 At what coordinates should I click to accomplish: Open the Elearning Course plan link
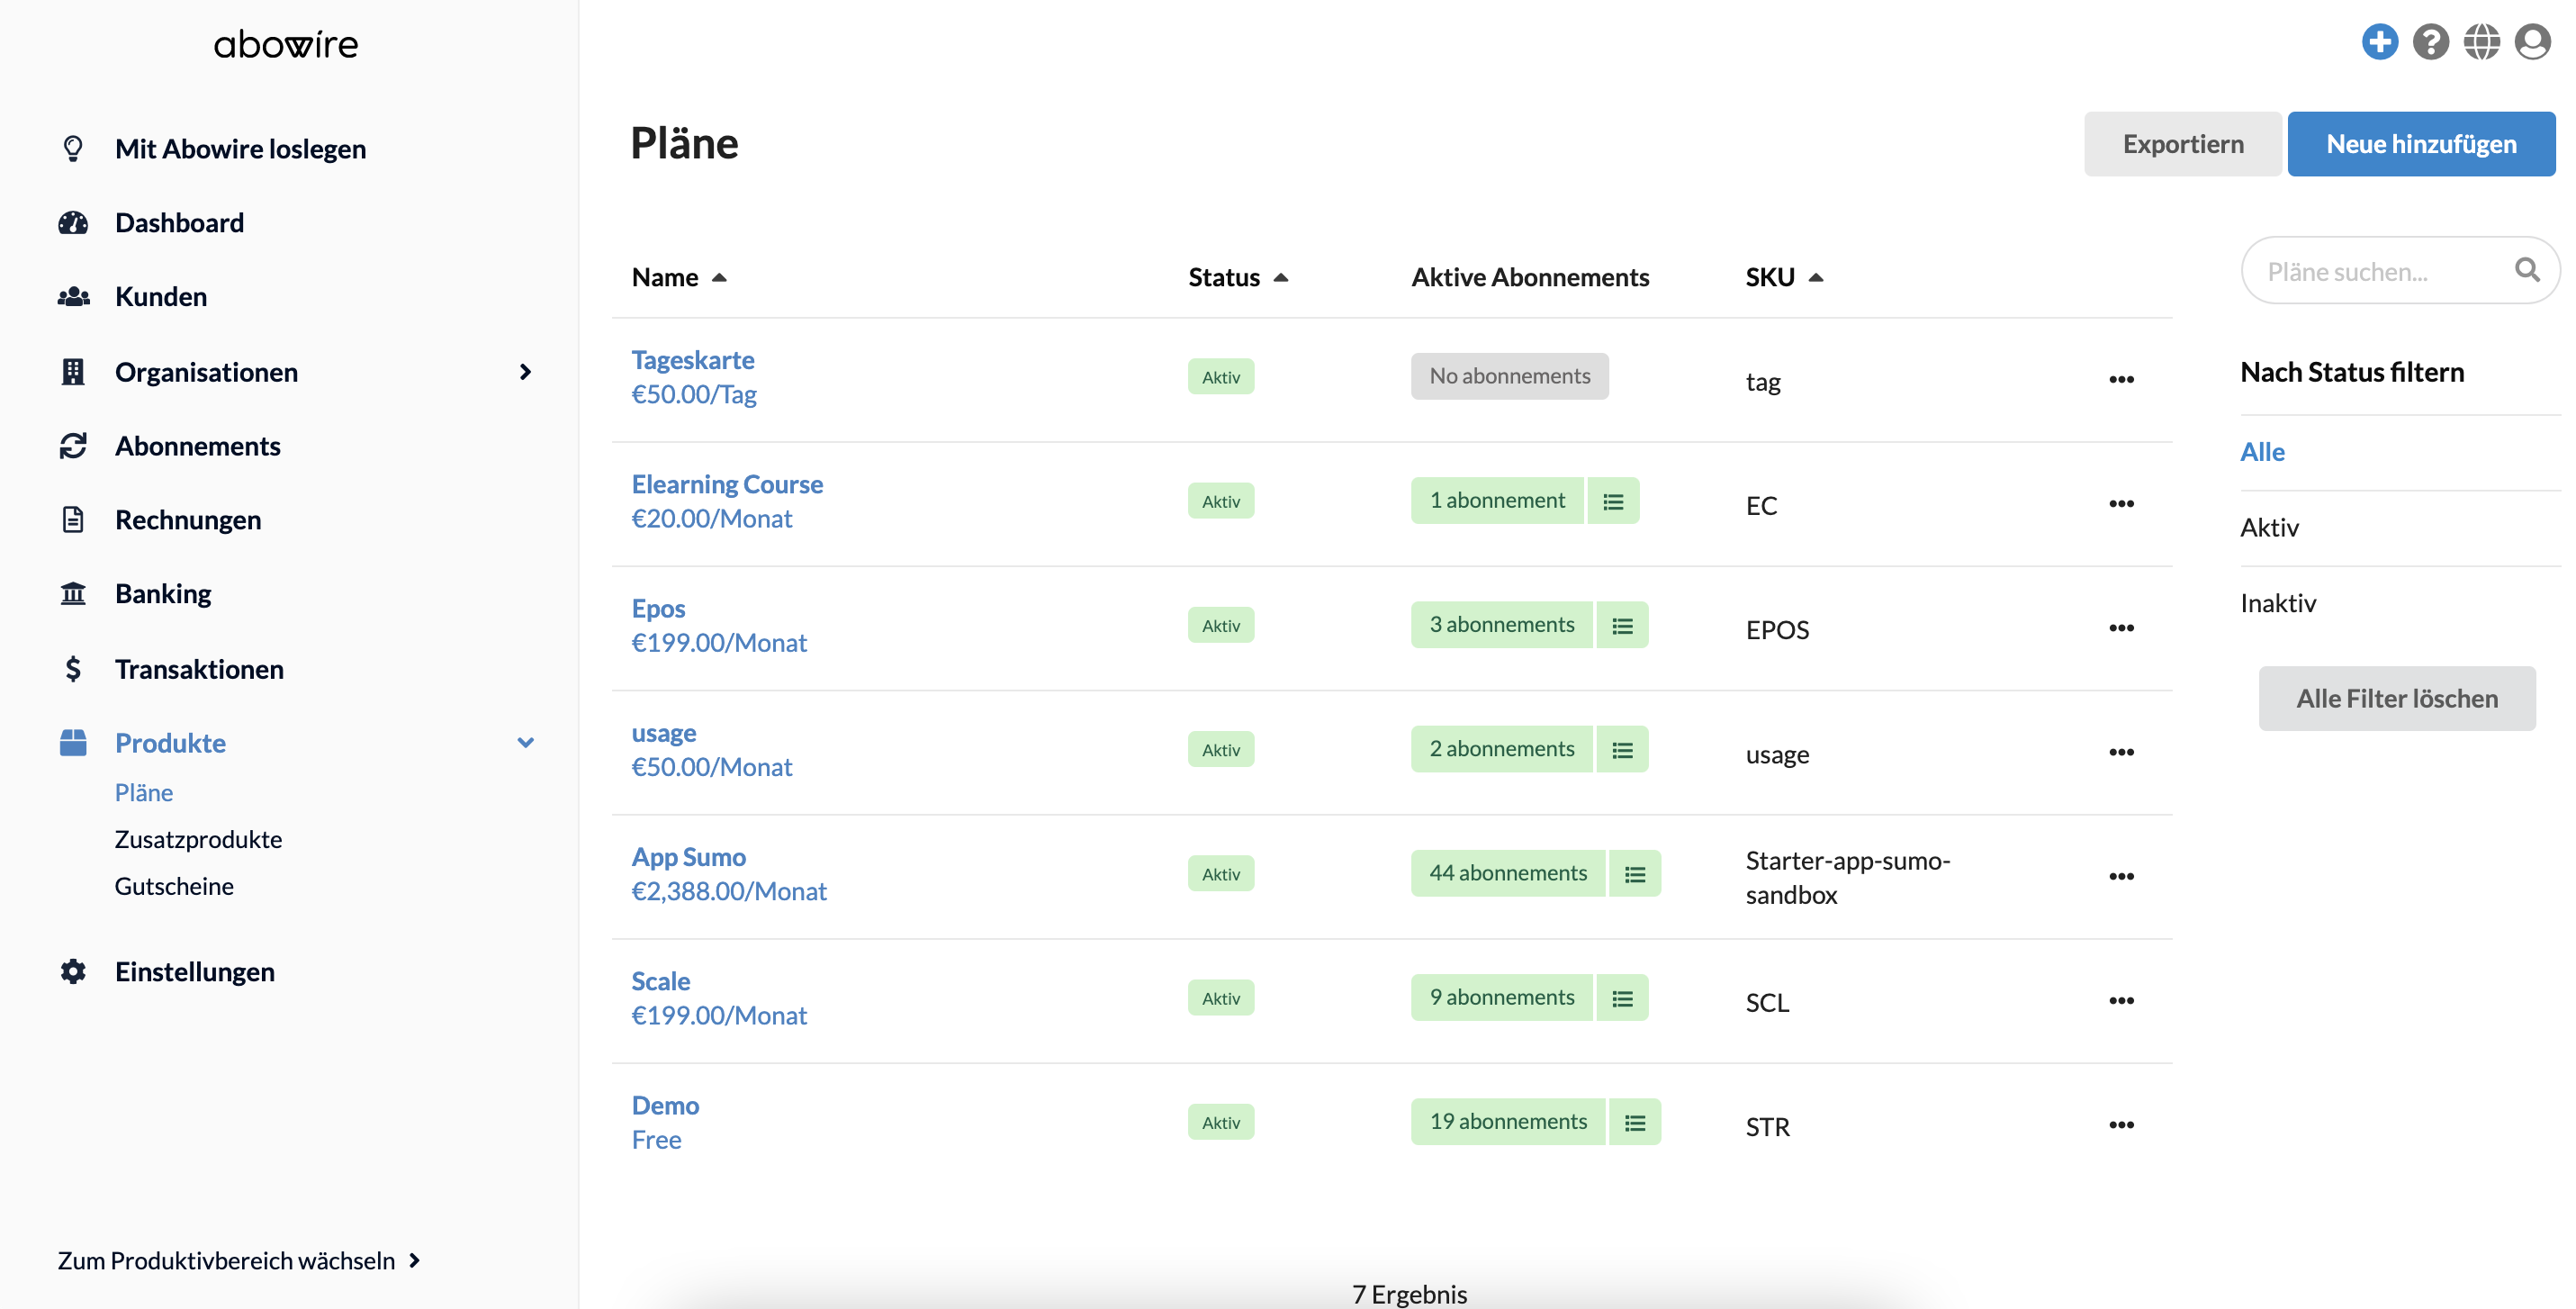pyautogui.click(x=727, y=484)
